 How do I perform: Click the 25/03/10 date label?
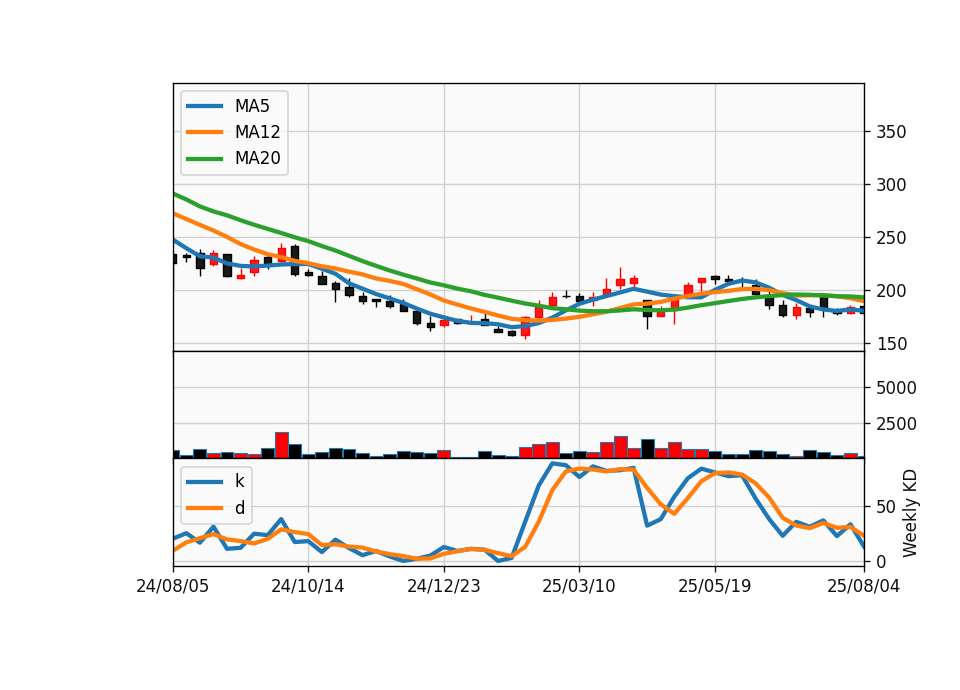(x=579, y=586)
